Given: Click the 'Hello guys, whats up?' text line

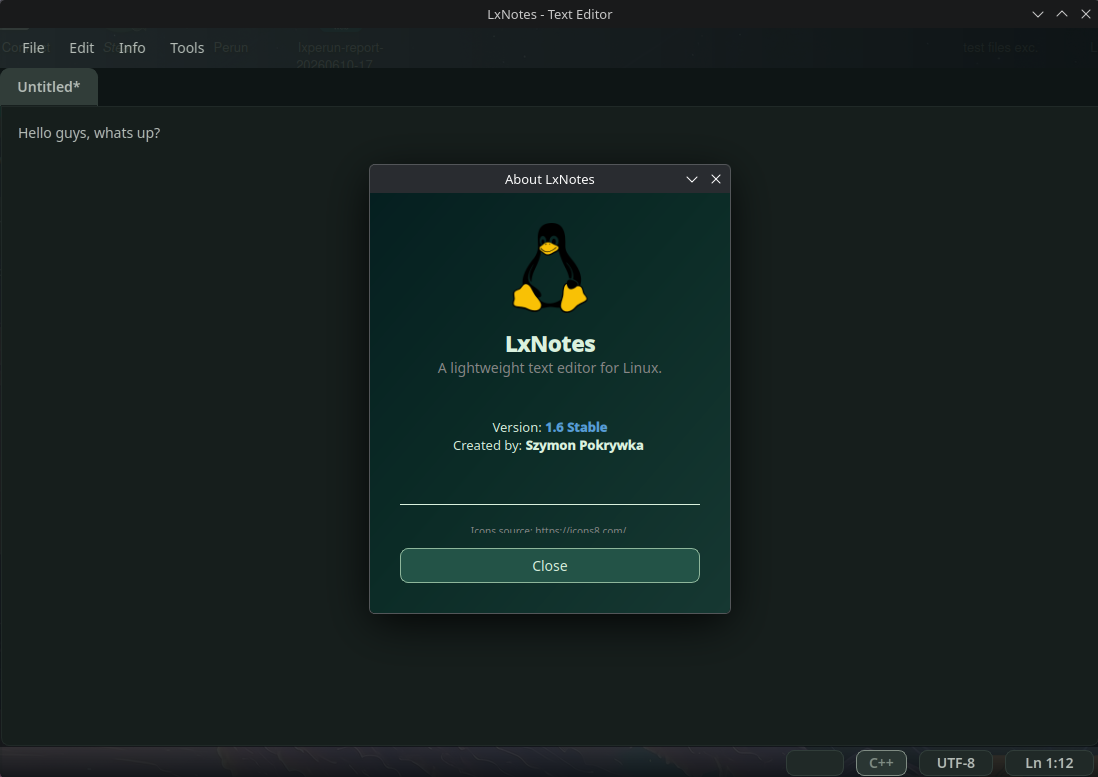Looking at the screenshot, I should [89, 133].
